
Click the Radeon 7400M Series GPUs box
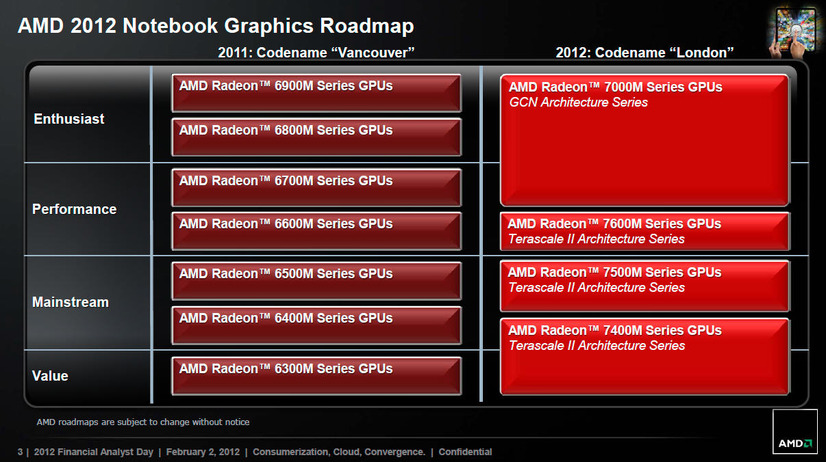(x=644, y=356)
